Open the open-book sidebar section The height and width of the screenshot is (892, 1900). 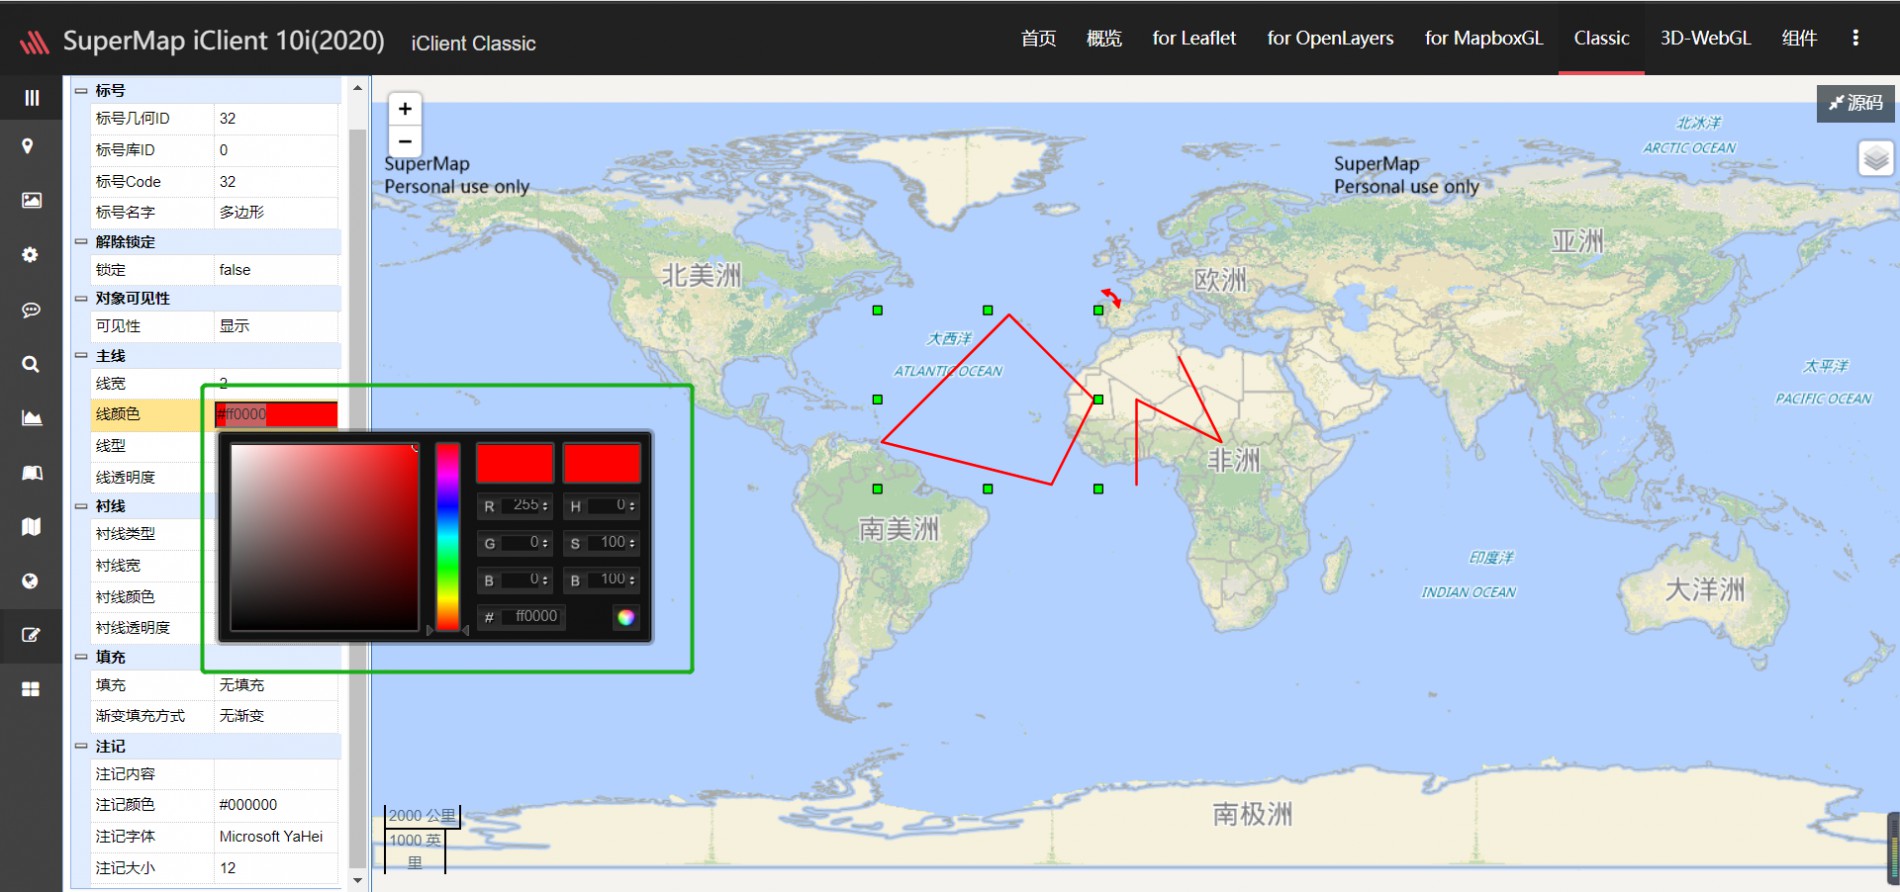32,472
